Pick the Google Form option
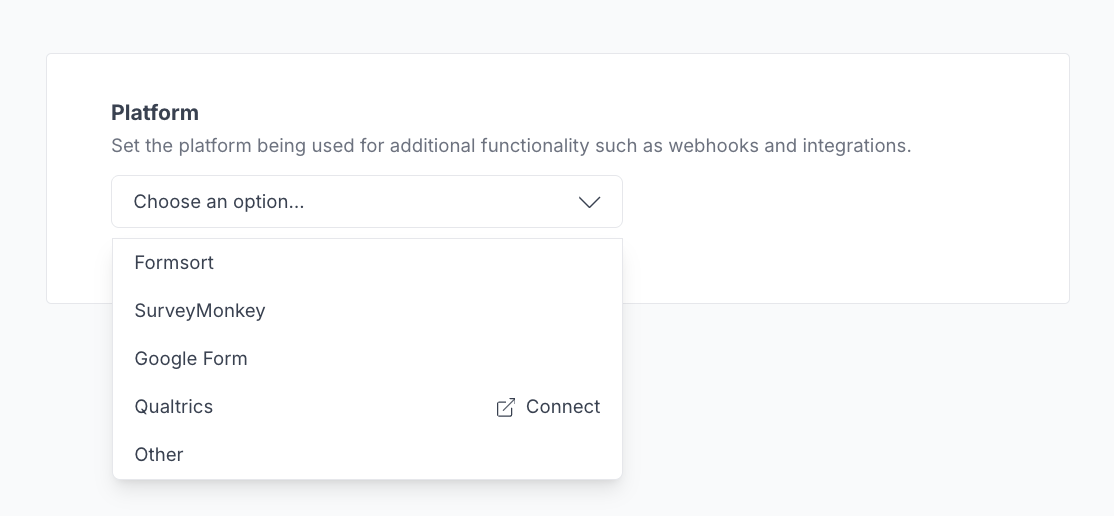This screenshot has height=516, width=1114. click(x=191, y=359)
